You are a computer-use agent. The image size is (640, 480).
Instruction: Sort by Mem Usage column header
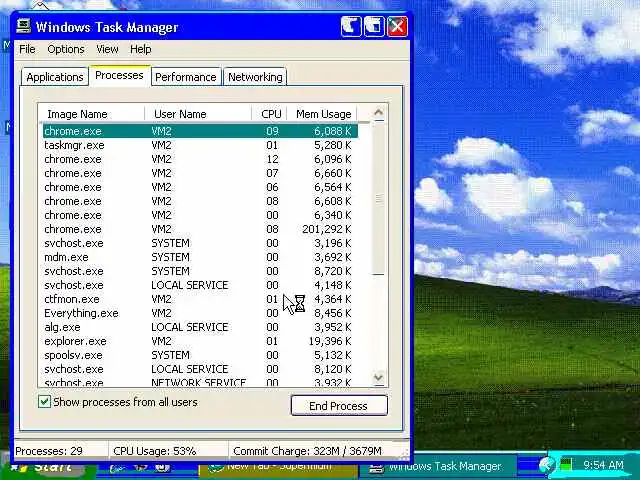[x=322, y=114]
